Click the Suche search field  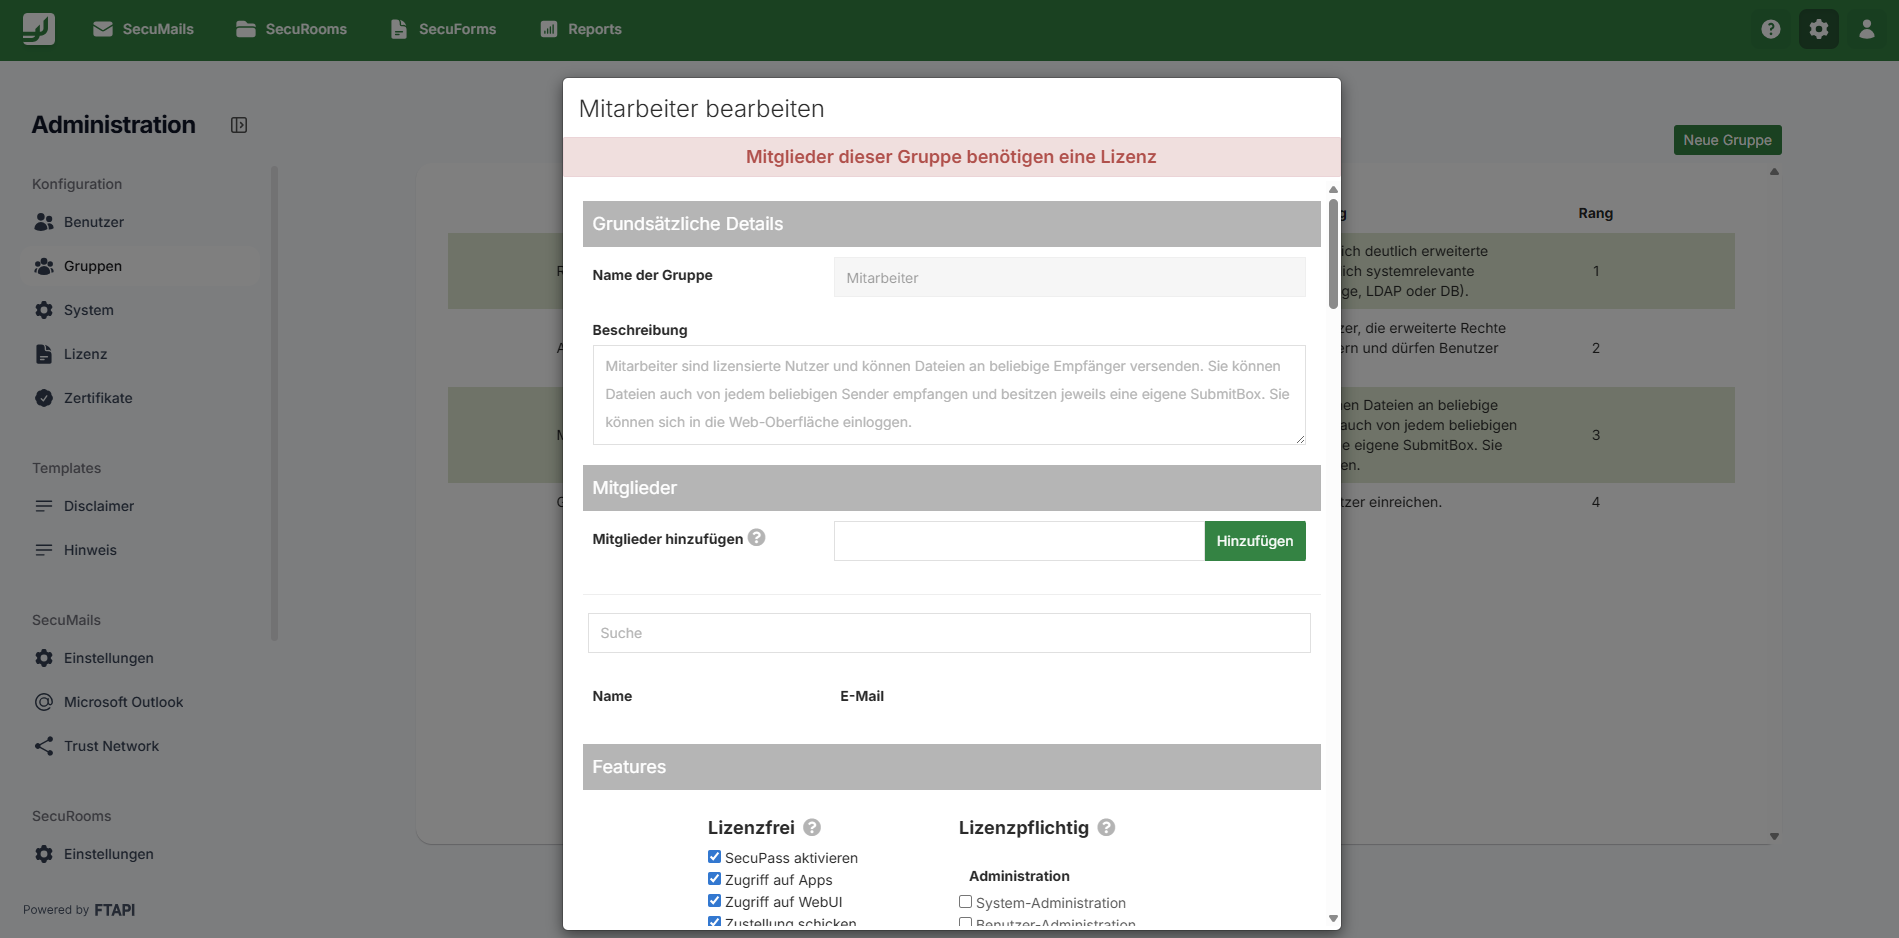[948, 633]
